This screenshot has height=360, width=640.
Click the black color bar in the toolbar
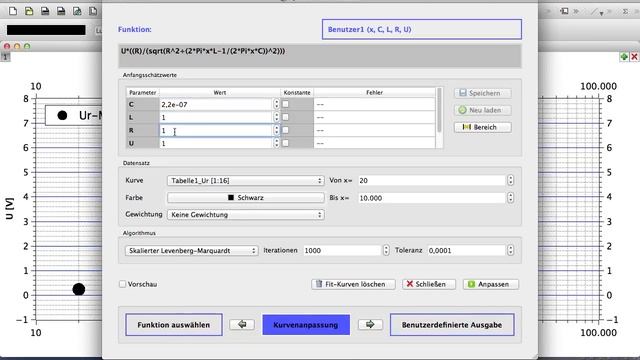click(46, 30)
